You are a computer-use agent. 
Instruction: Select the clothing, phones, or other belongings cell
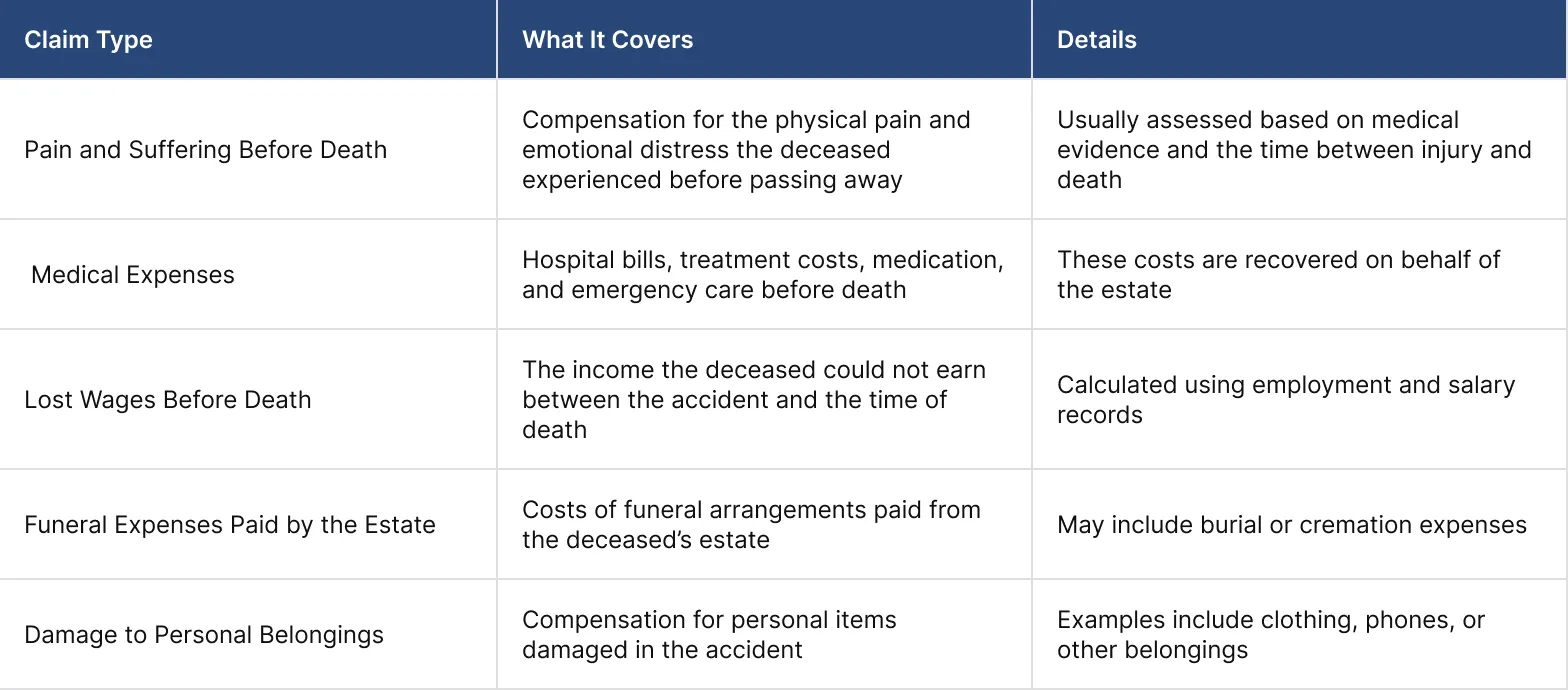point(1270,635)
